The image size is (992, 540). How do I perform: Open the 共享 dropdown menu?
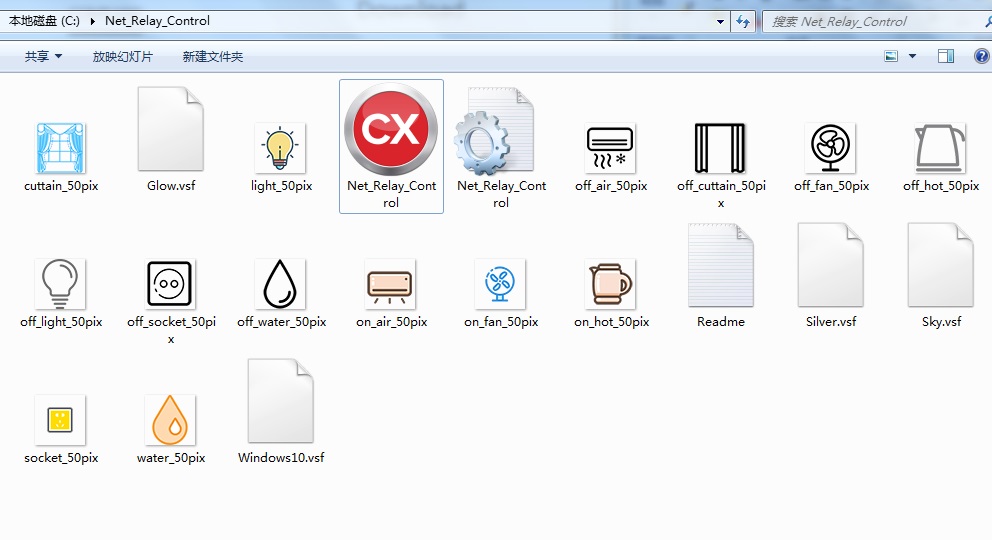(43, 57)
